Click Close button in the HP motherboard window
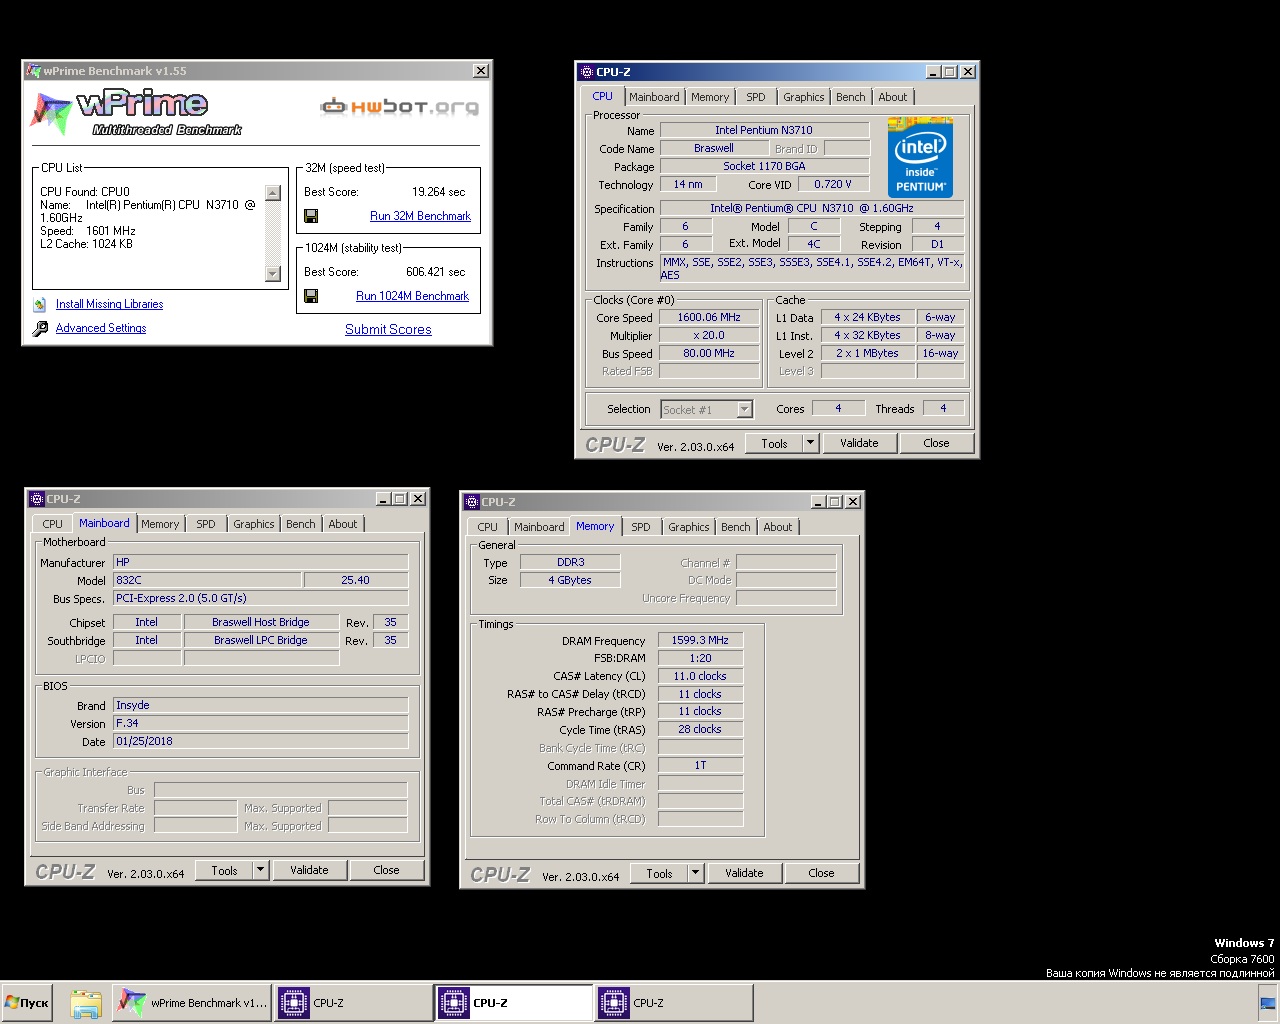This screenshot has width=1280, height=1024. 386,870
